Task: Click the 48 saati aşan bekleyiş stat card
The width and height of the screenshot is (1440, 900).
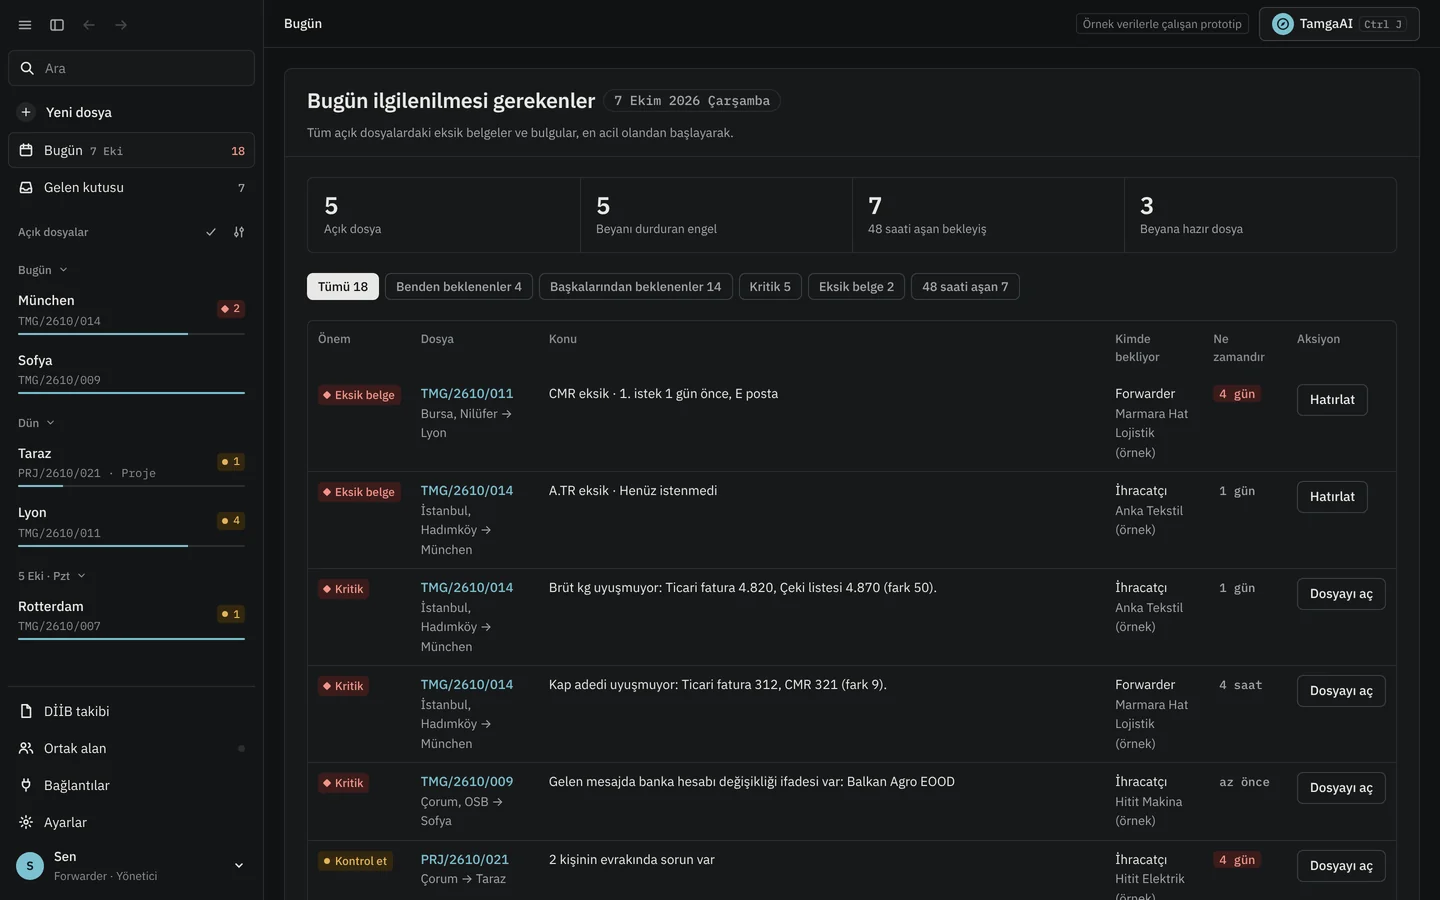Action: (x=988, y=215)
